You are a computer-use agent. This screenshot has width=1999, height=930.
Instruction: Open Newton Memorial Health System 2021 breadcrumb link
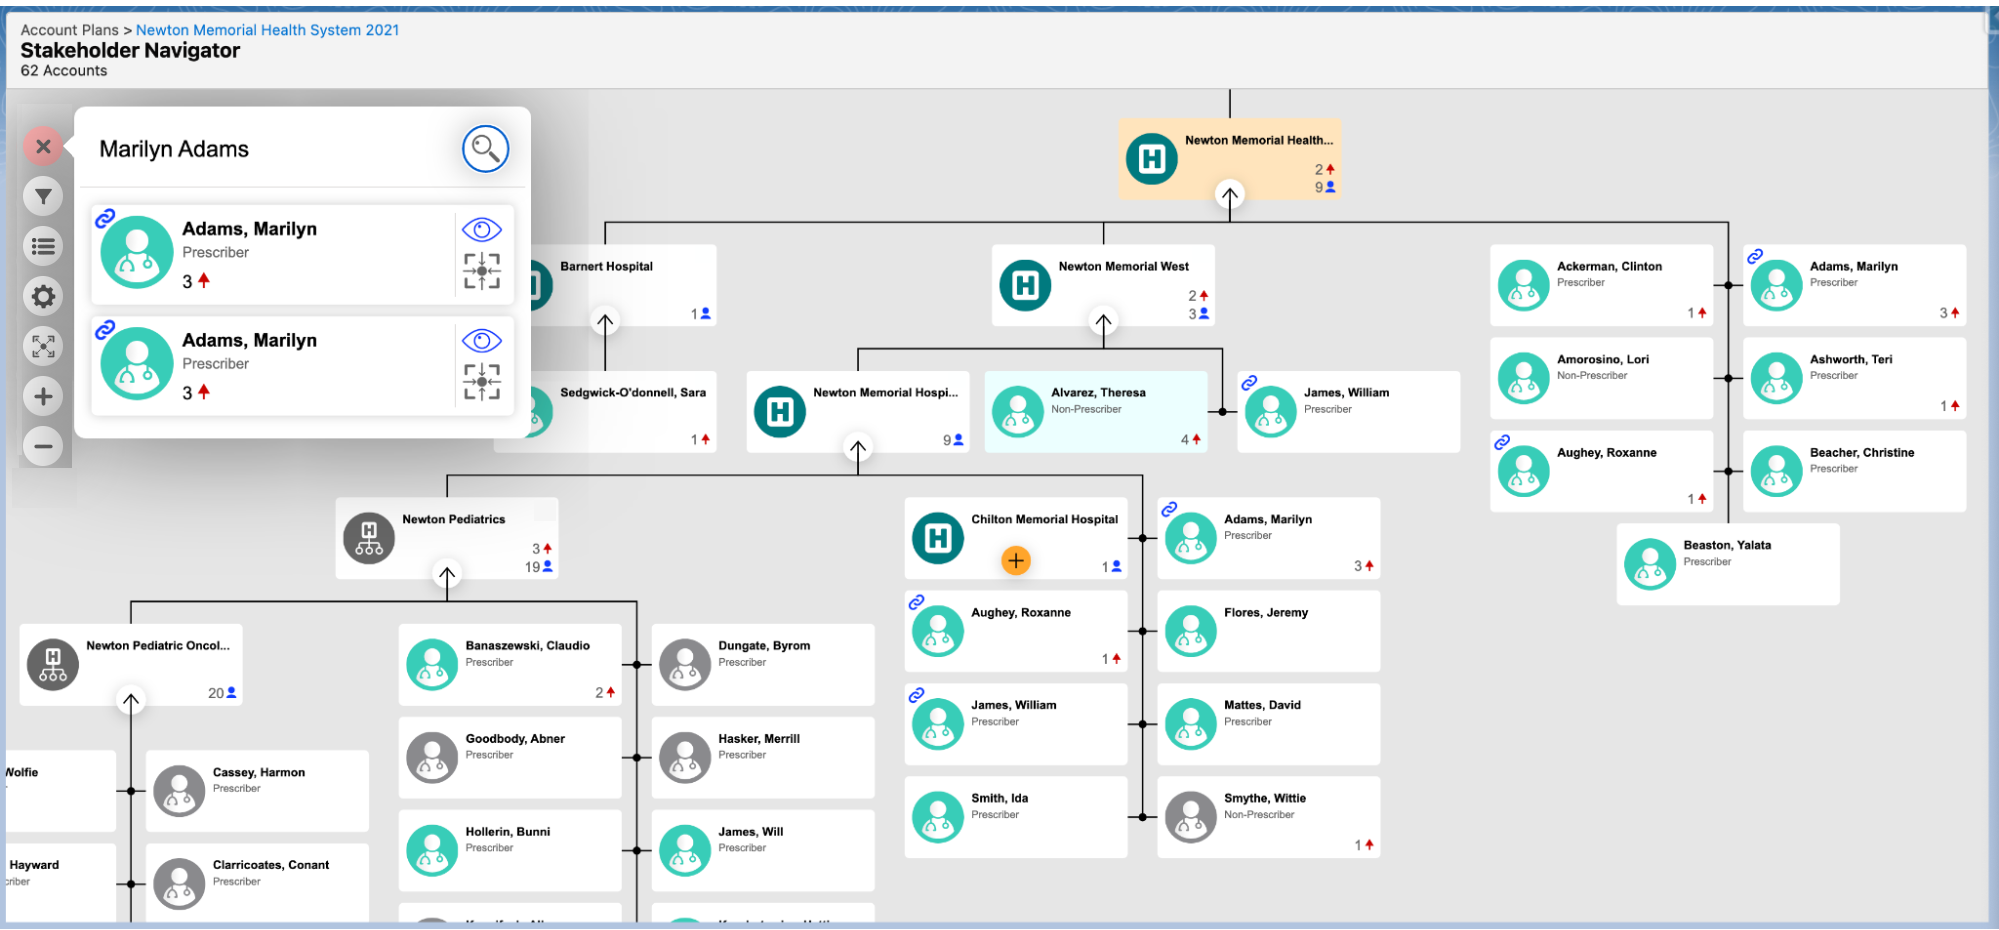click(267, 30)
